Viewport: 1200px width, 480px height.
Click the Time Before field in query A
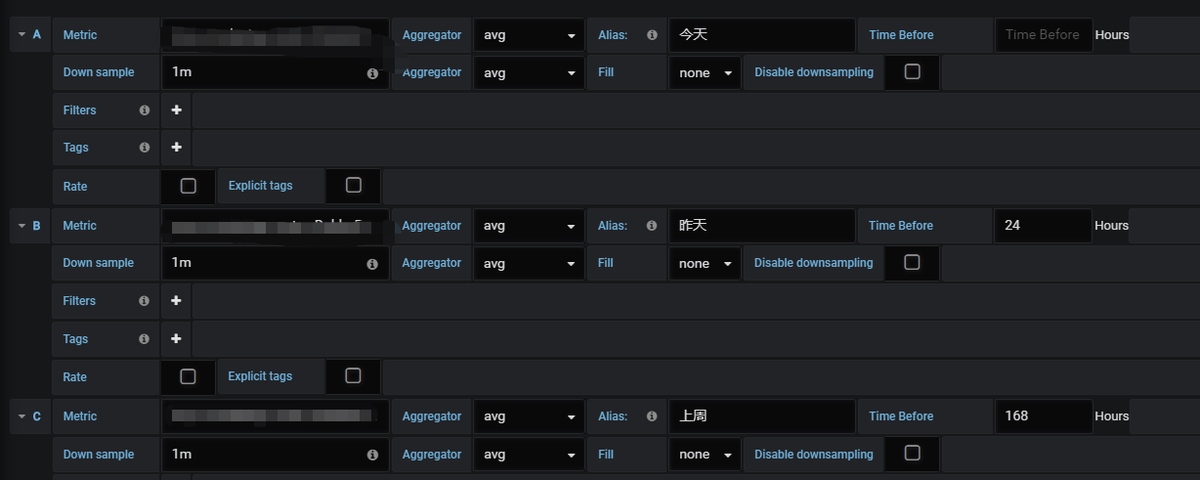pos(1043,35)
